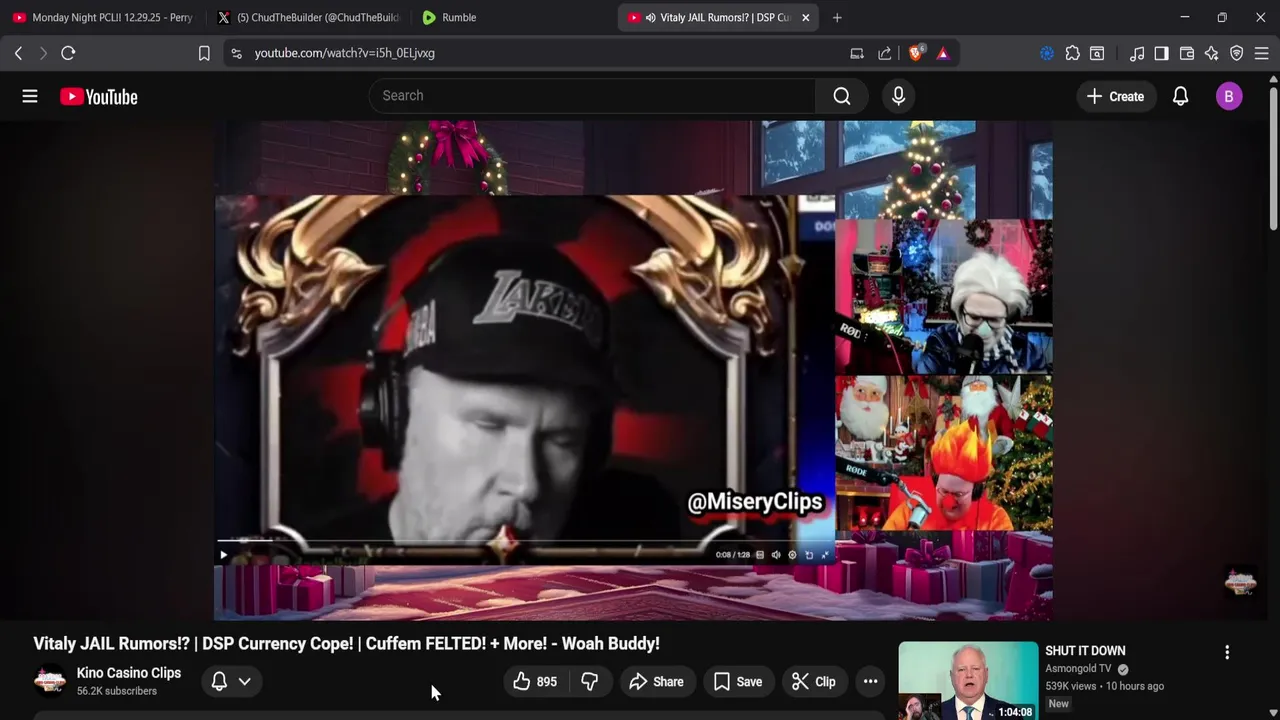Screen dimensions: 1280x720
Task: Open Asmongold TV channel link
Action: [x=1078, y=669]
